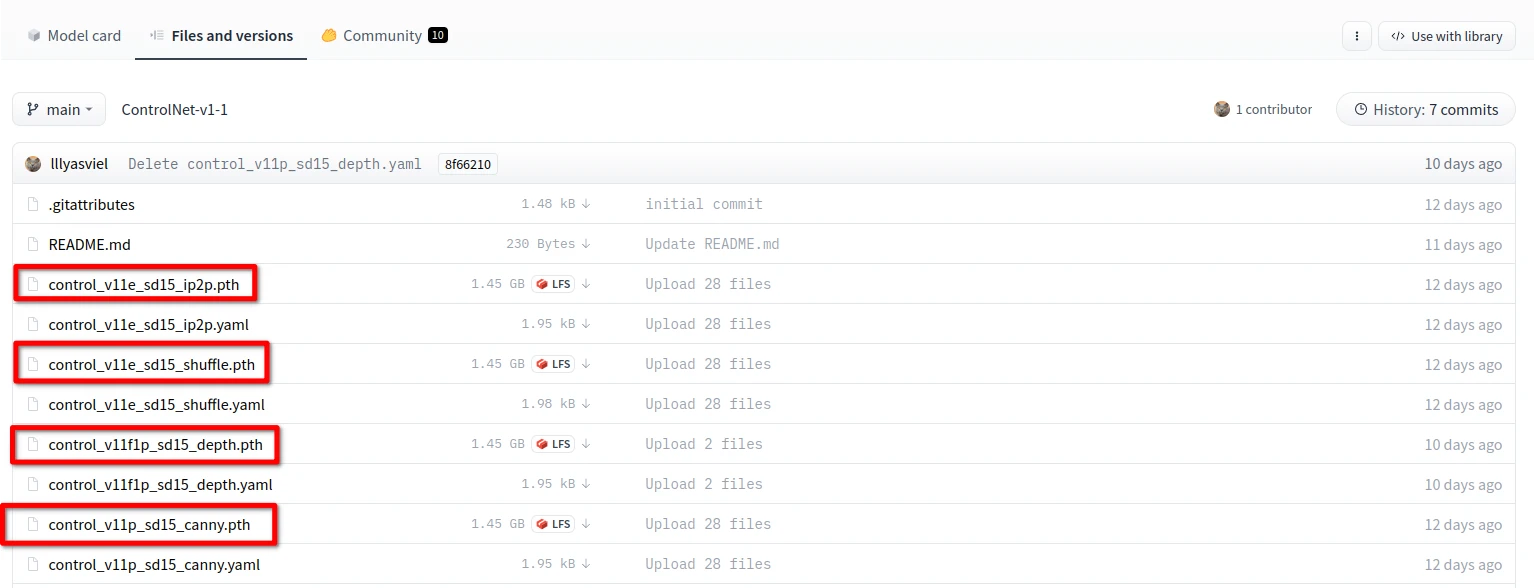Image resolution: width=1534 pixels, height=588 pixels.
Task: Click the '10 days ago' timestamp of latest commit
Action: [1463, 164]
